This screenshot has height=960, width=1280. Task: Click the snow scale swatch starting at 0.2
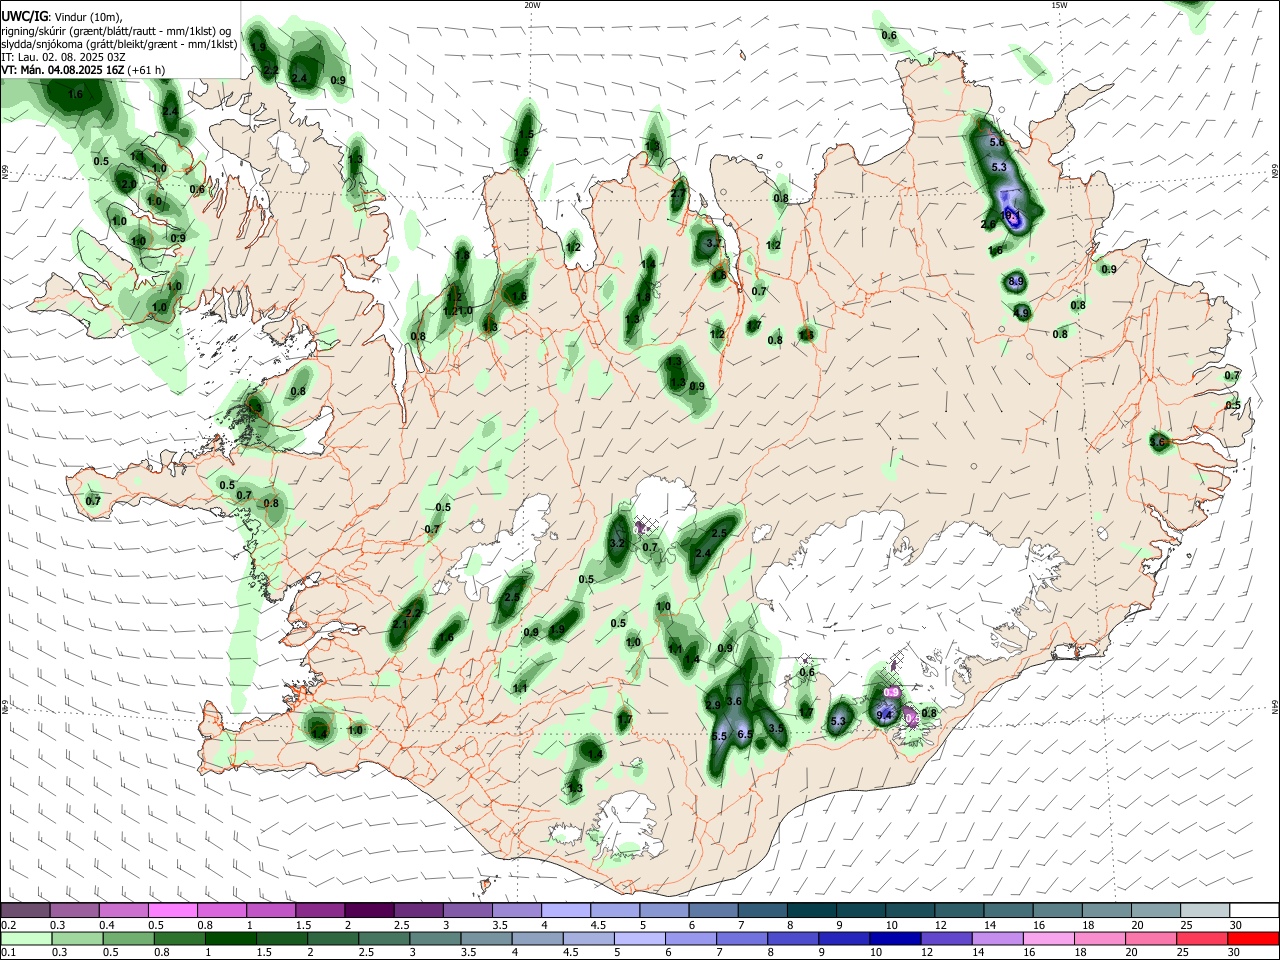point(25,910)
